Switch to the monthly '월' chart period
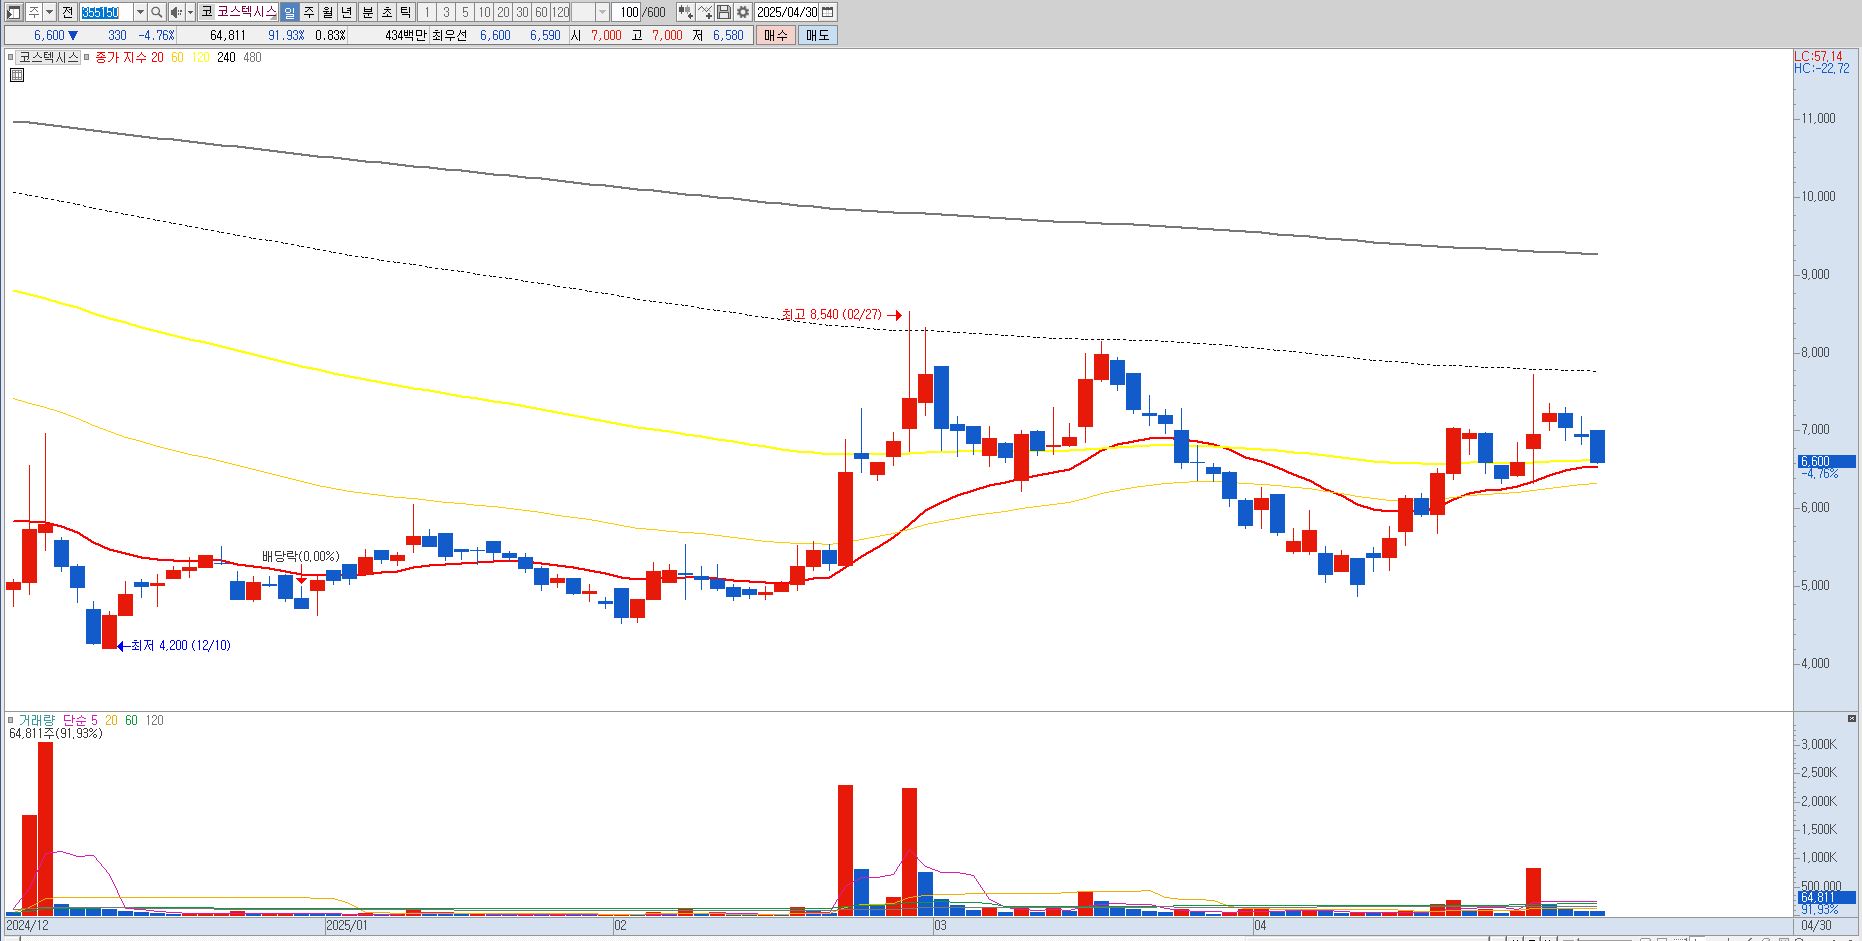Image resolution: width=1862 pixels, height=941 pixels. click(327, 12)
